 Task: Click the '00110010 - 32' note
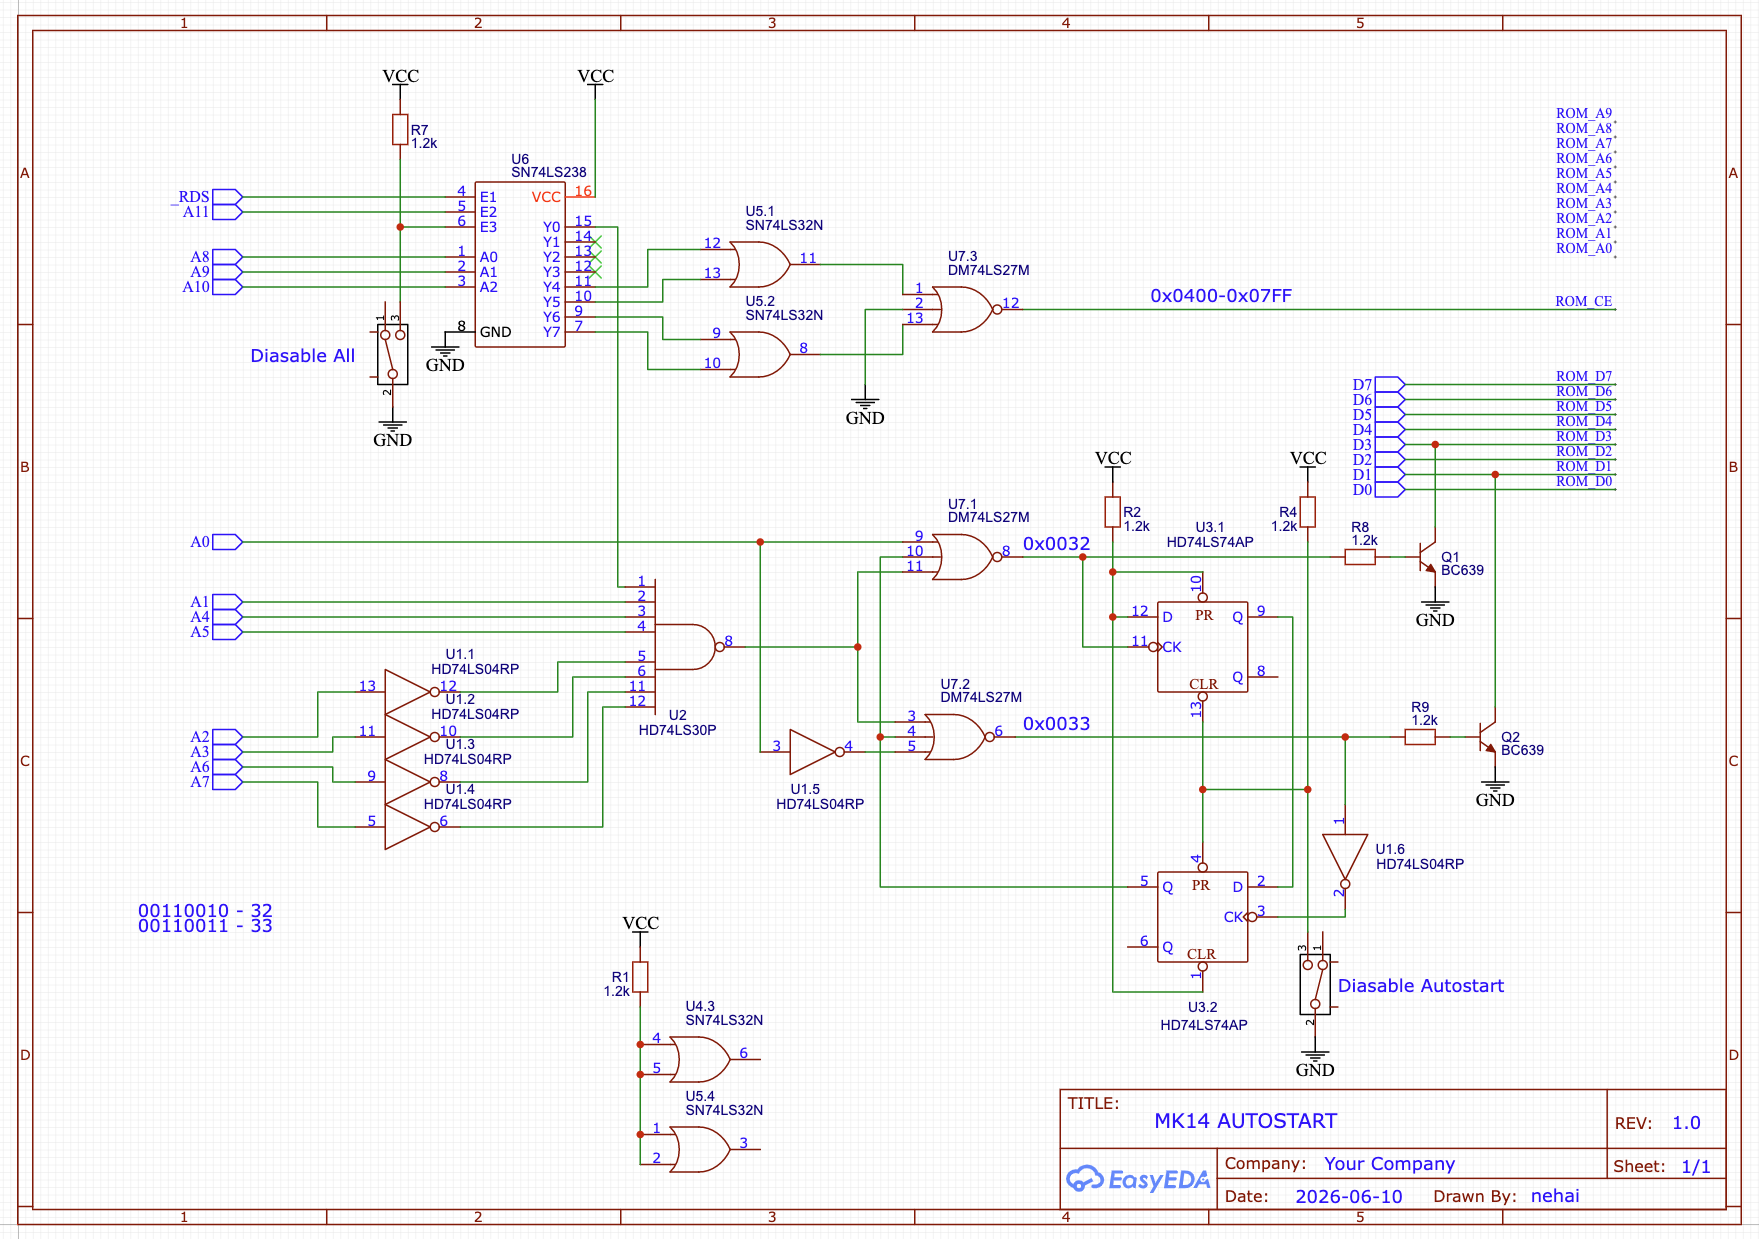(205, 911)
